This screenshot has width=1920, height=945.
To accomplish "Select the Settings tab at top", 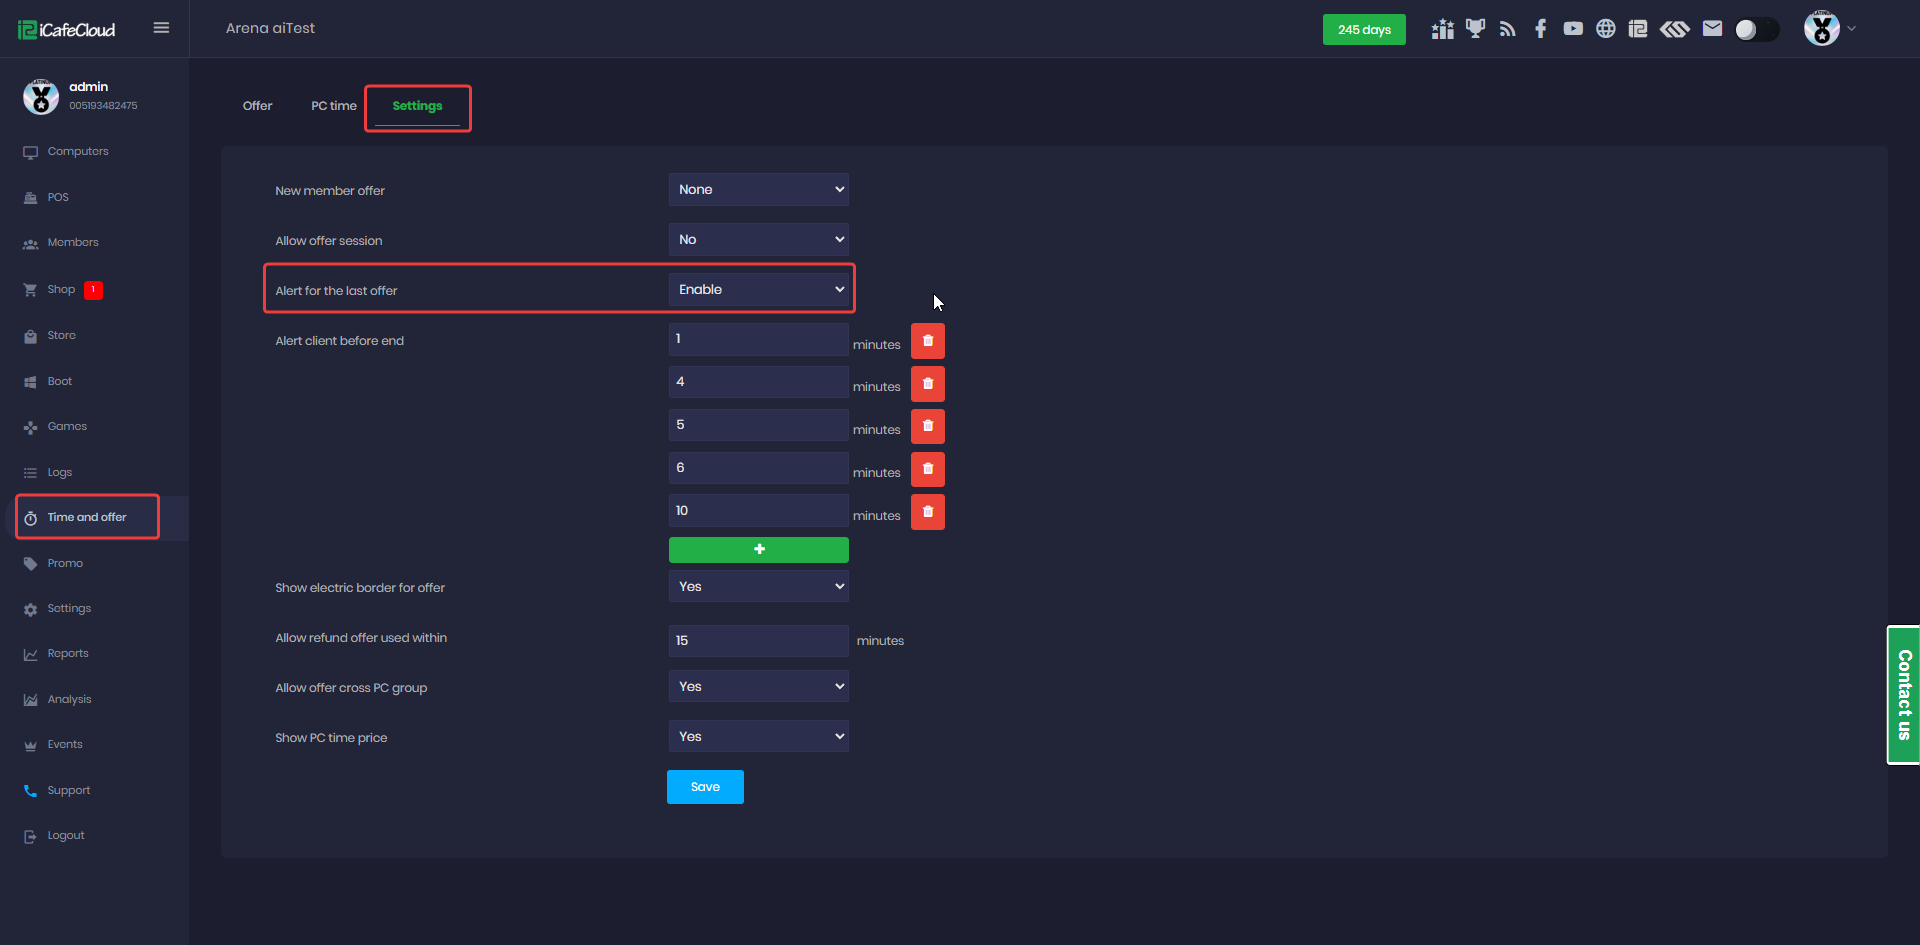I will [x=417, y=106].
